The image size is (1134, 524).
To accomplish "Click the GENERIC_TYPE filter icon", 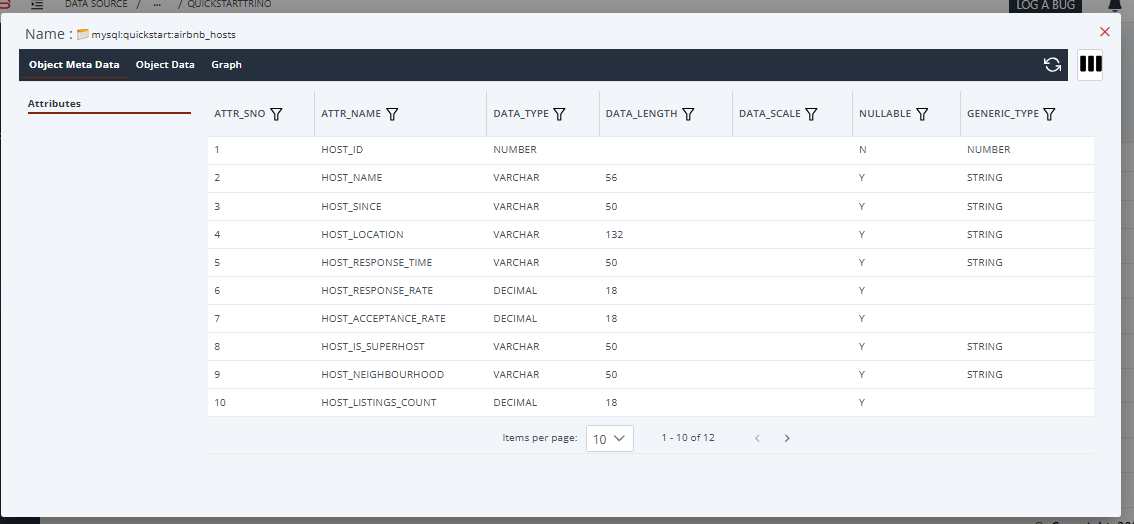I will pos(1049,114).
